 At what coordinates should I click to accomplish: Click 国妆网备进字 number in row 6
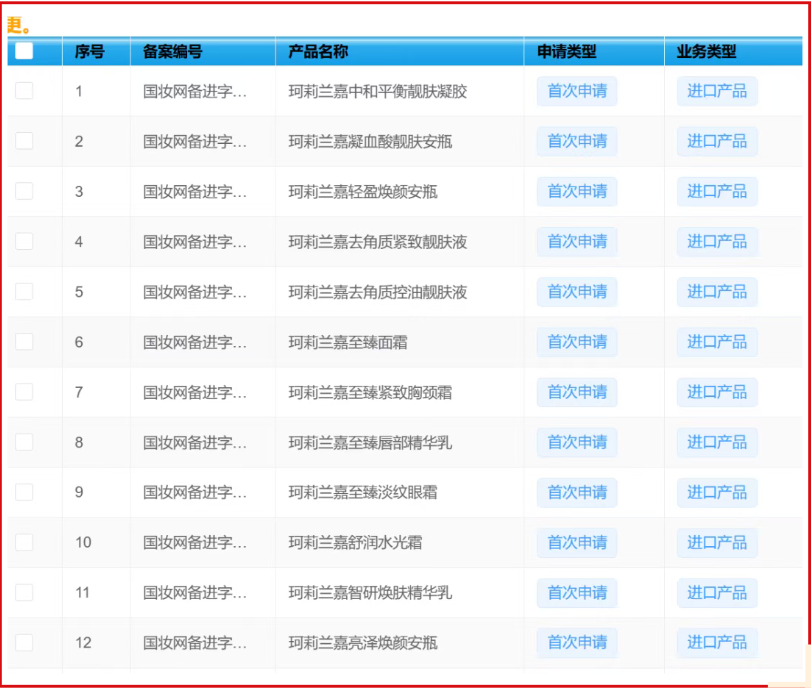tap(194, 342)
